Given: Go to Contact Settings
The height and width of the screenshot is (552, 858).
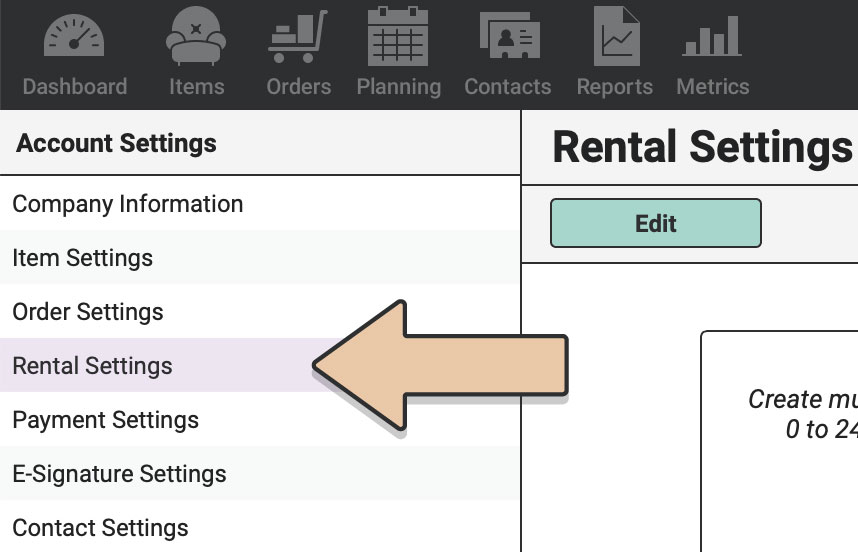Looking at the screenshot, I should pos(260,526).
